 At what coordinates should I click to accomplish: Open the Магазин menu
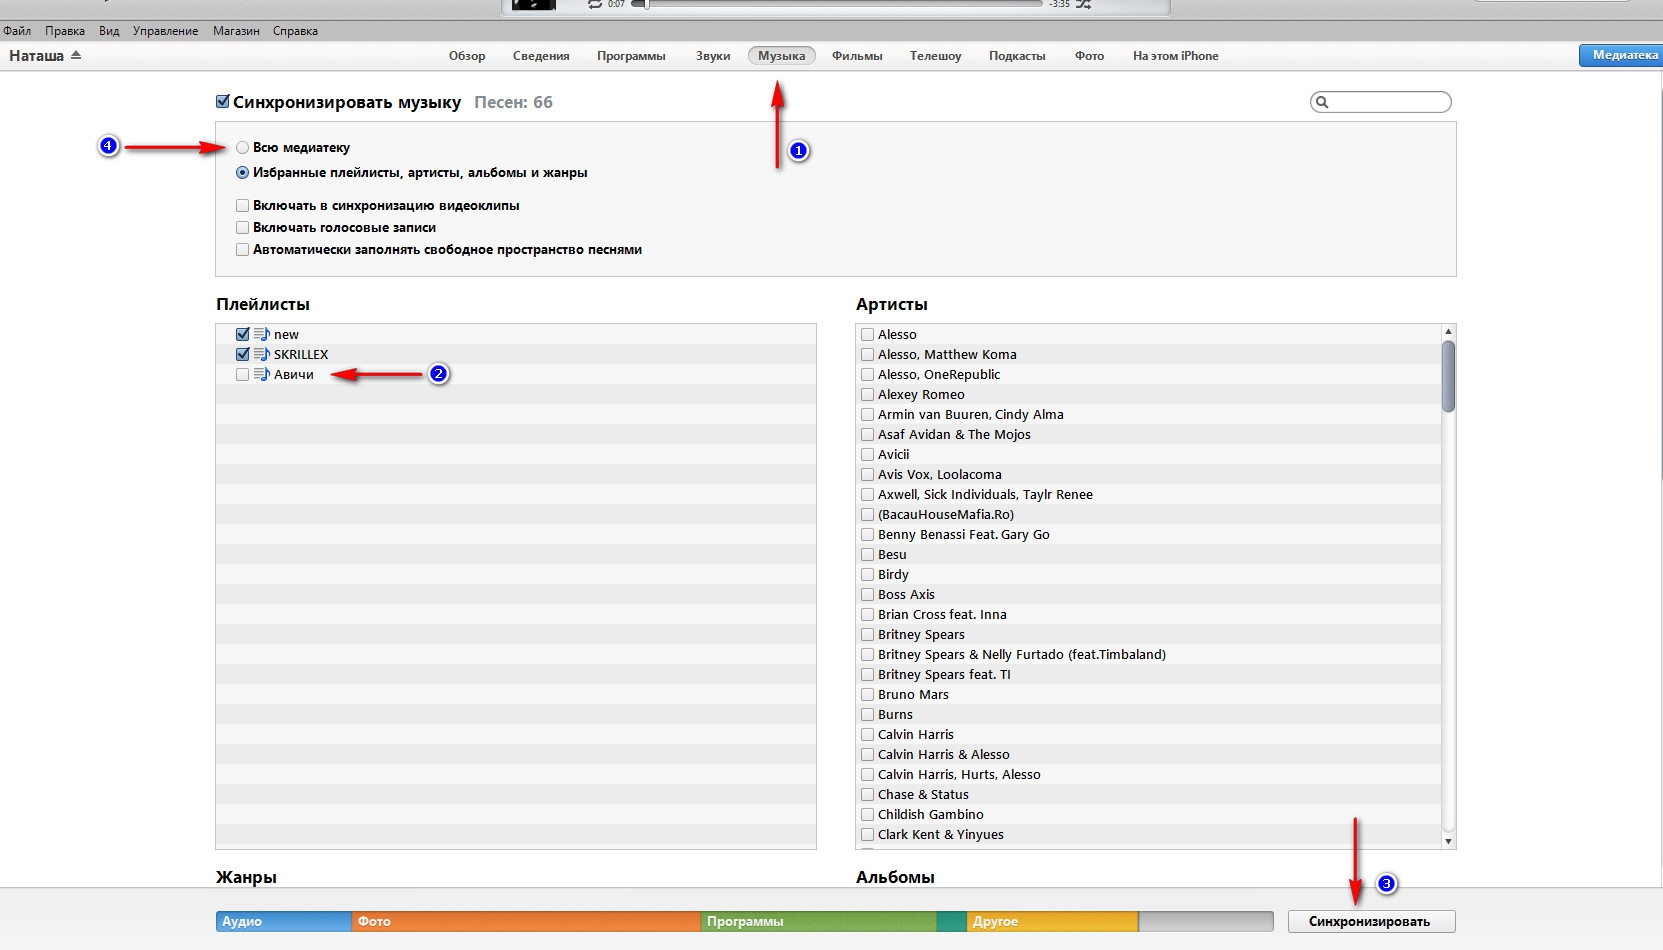236,31
